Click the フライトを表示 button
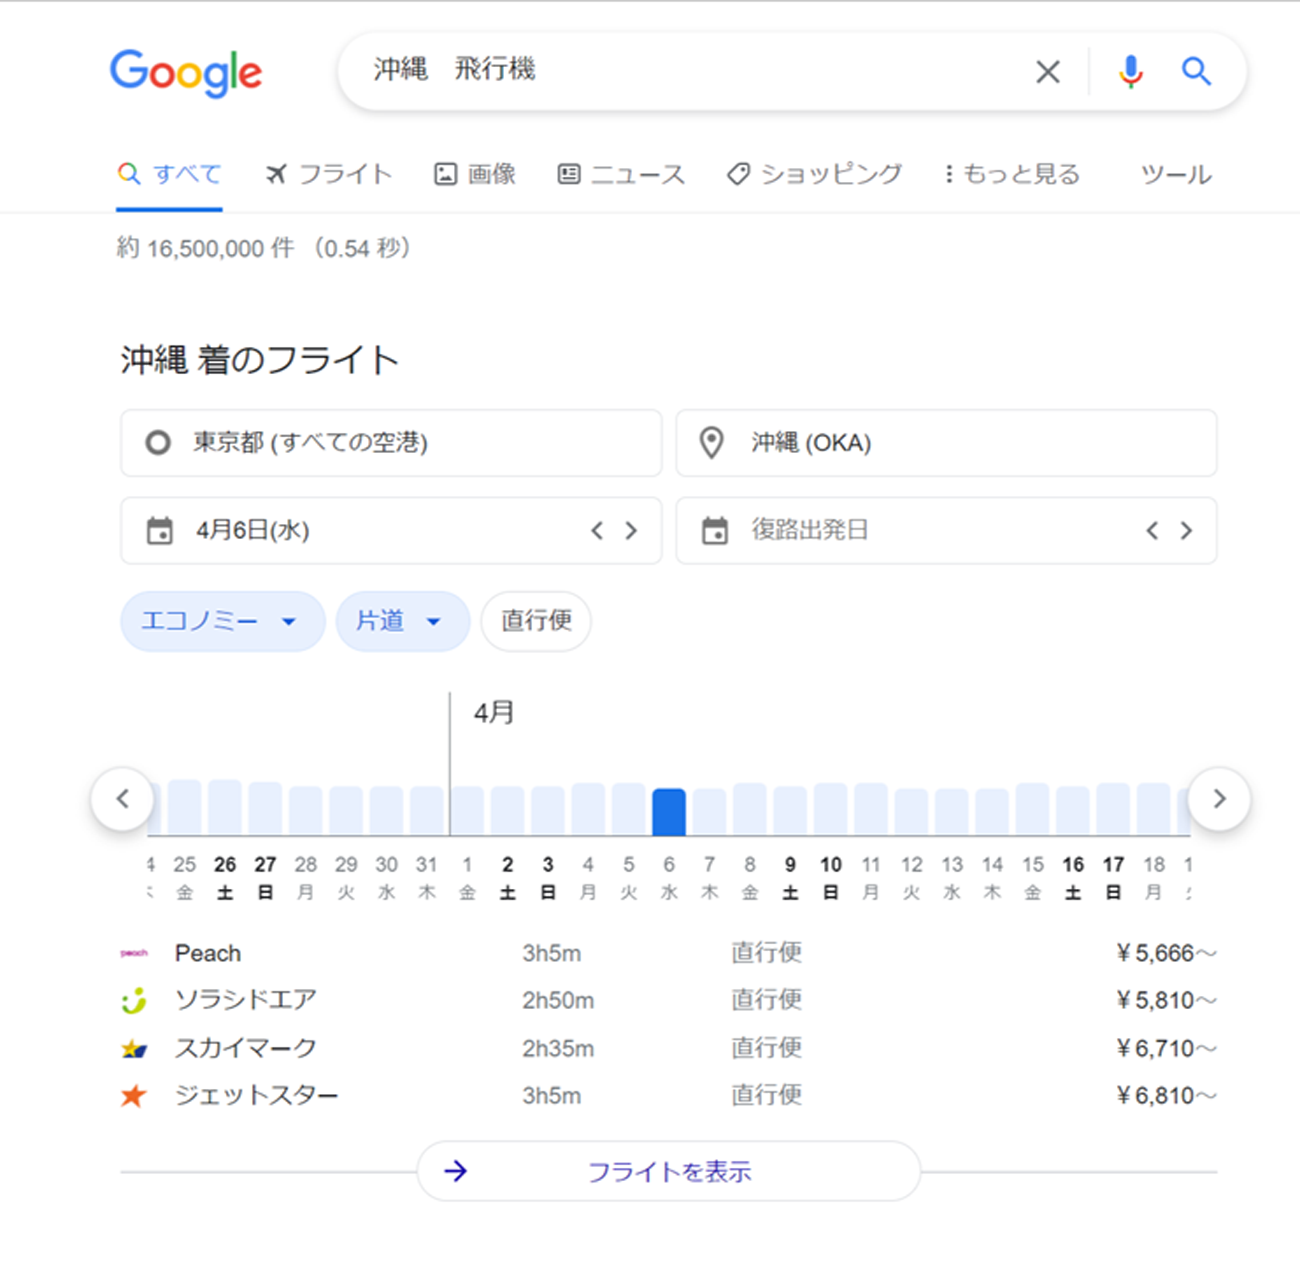The width and height of the screenshot is (1300, 1263). 668,1171
